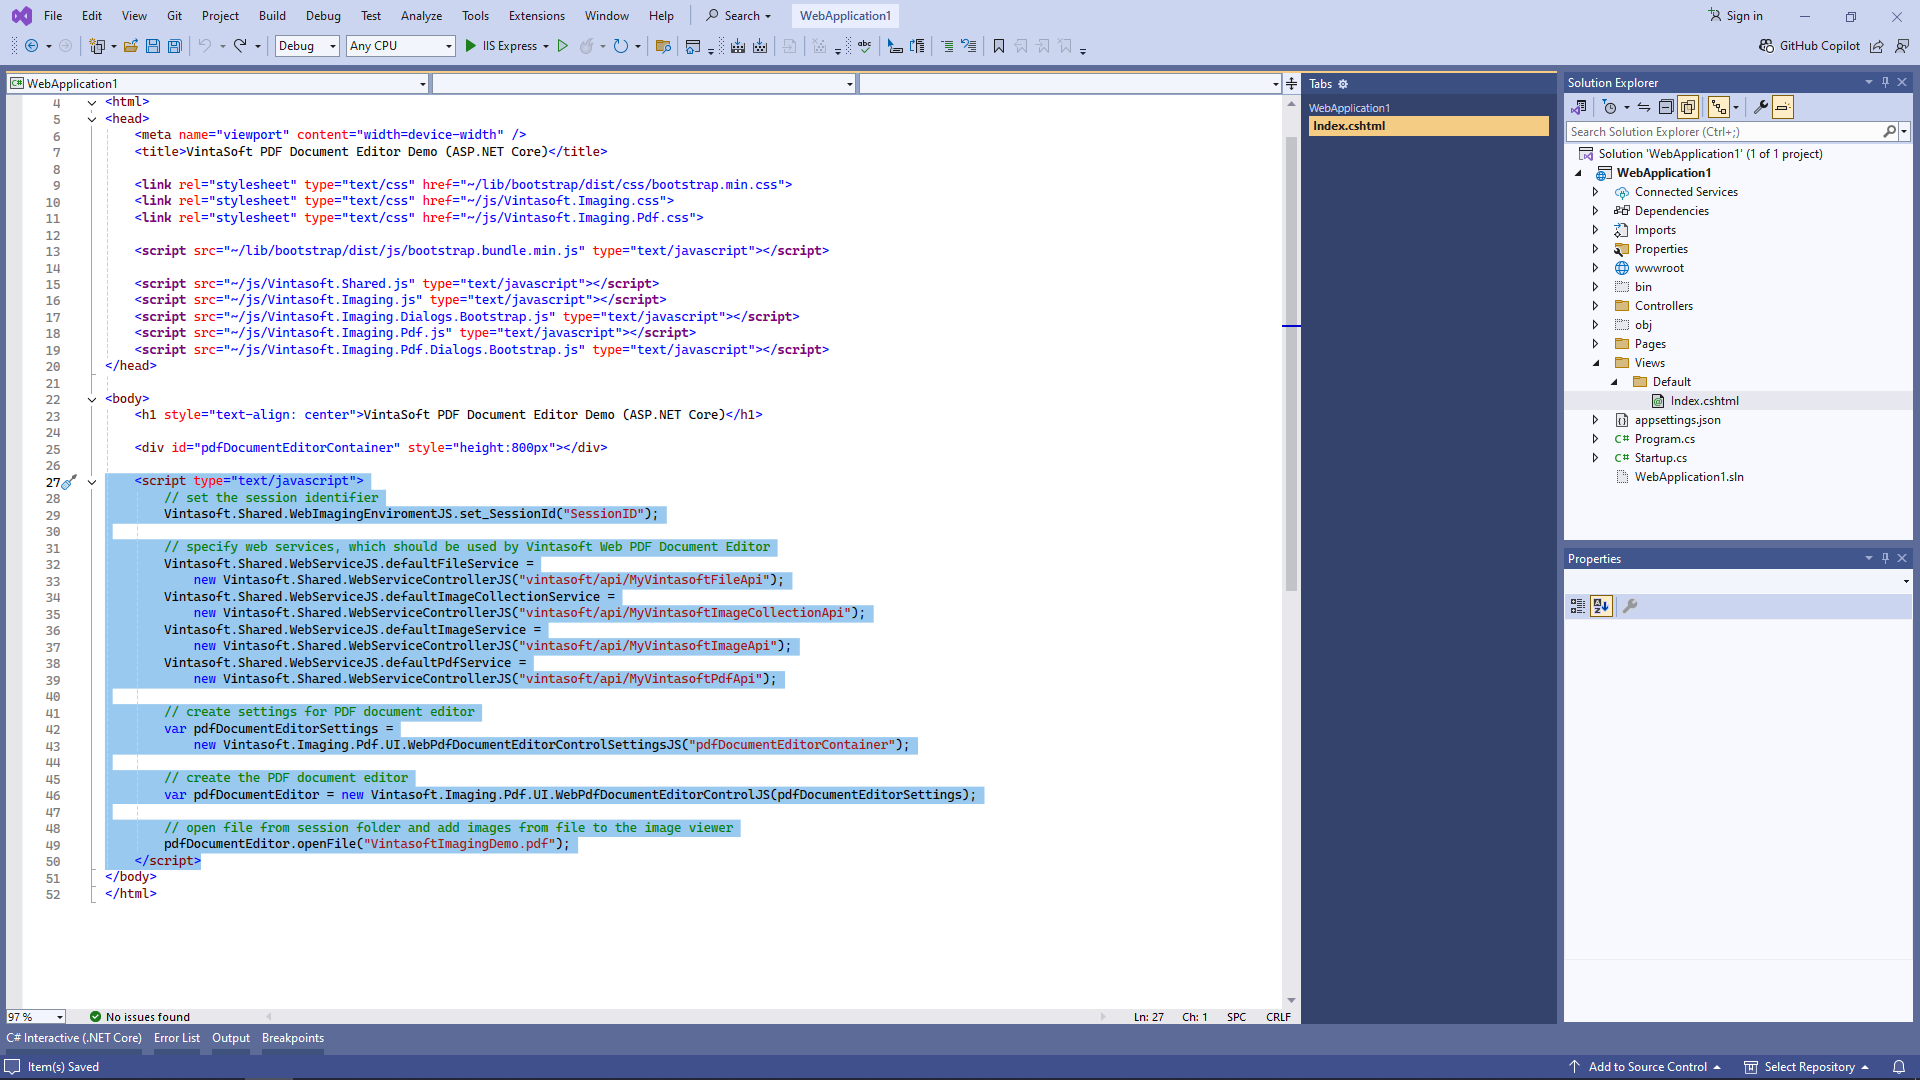
Task: Click the Save All toolbar icon
Action: coord(175,46)
